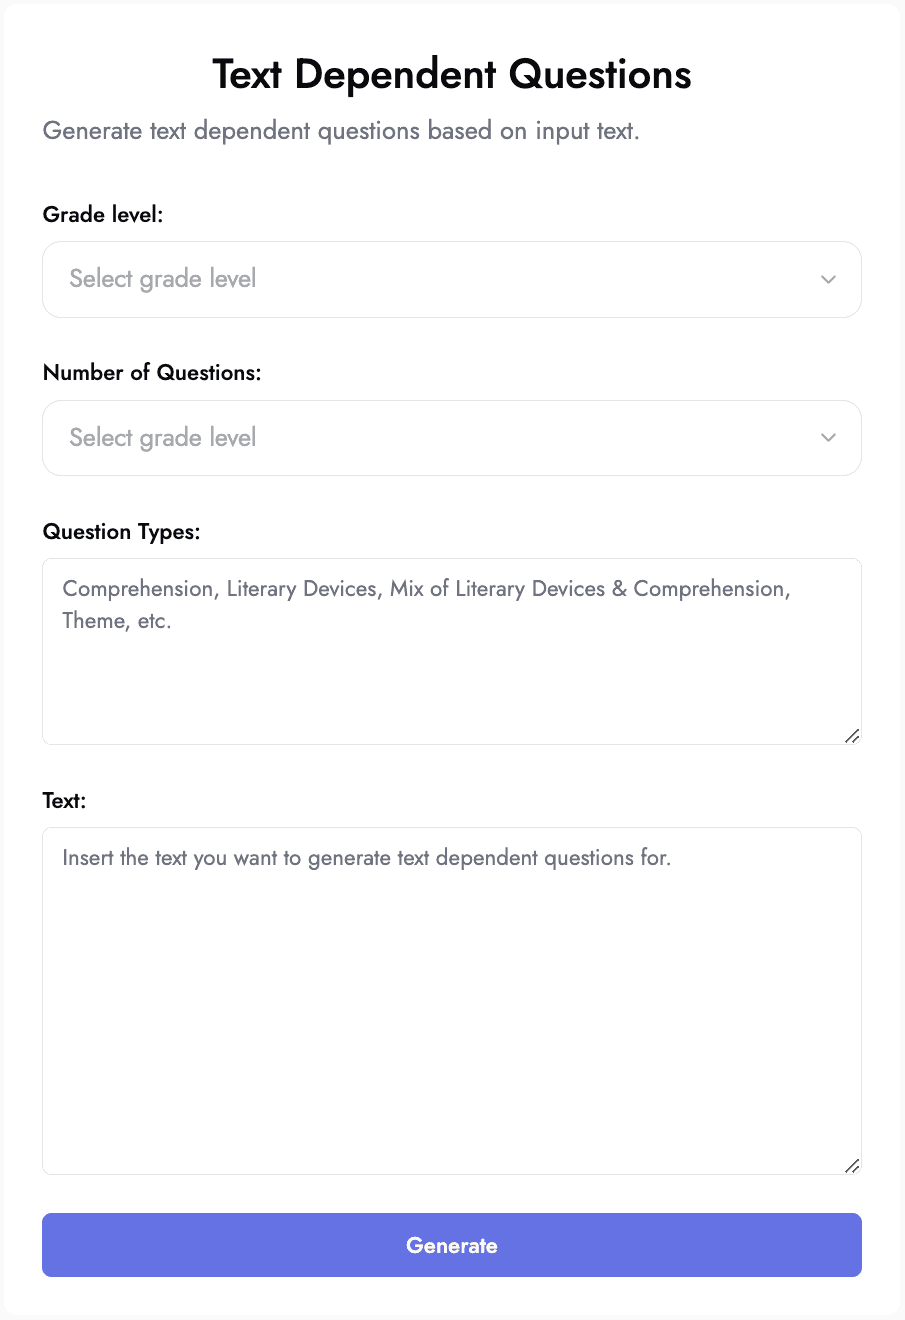
Task: Click the resize handle of the Text box
Action: point(852,1166)
